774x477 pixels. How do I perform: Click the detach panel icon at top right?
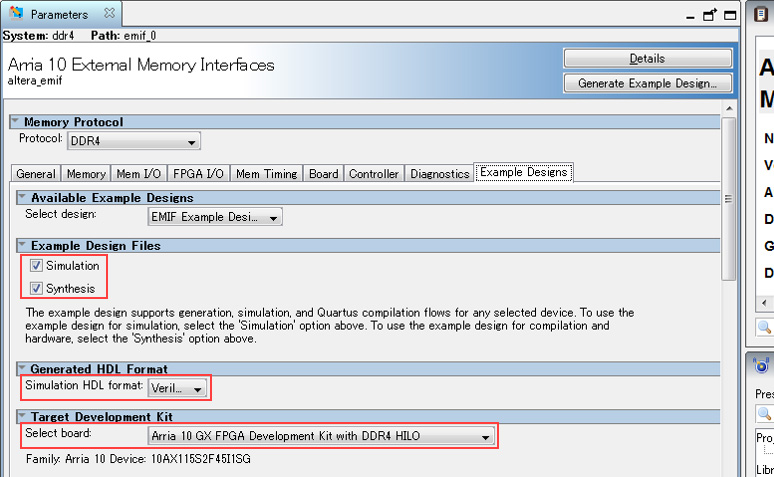click(710, 15)
